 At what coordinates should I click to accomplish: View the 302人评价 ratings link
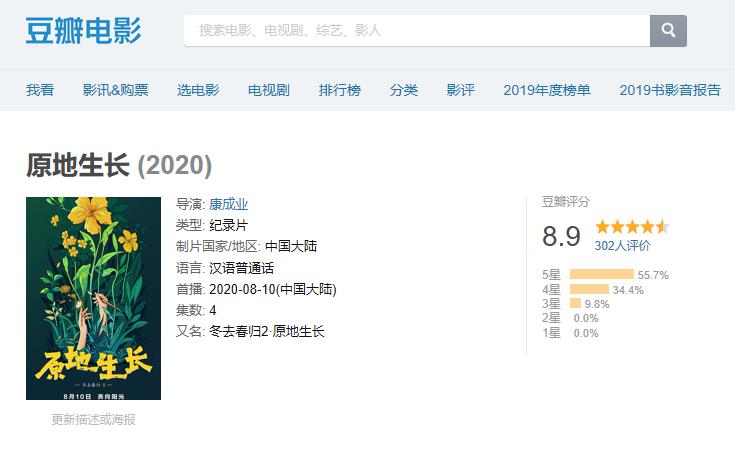point(622,245)
